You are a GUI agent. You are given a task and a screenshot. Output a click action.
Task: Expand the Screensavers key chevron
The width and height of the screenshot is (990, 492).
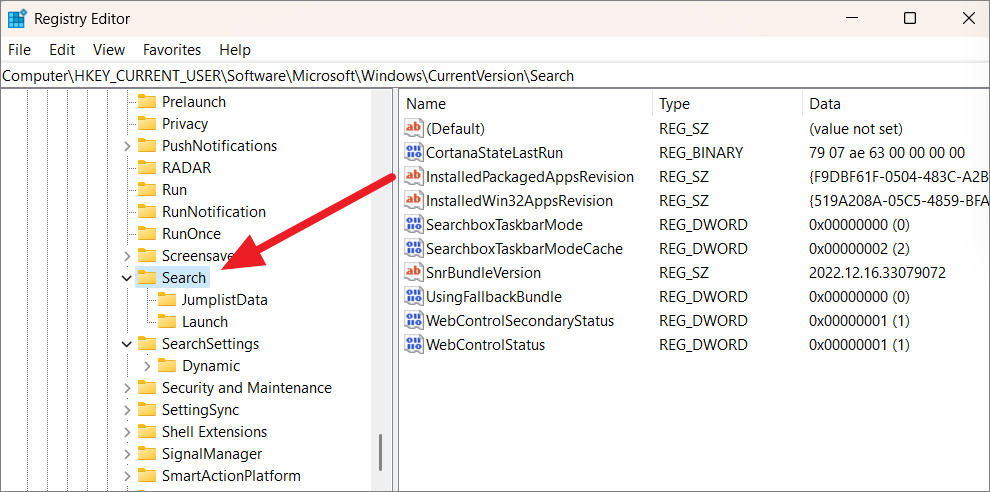click(127, 256)
